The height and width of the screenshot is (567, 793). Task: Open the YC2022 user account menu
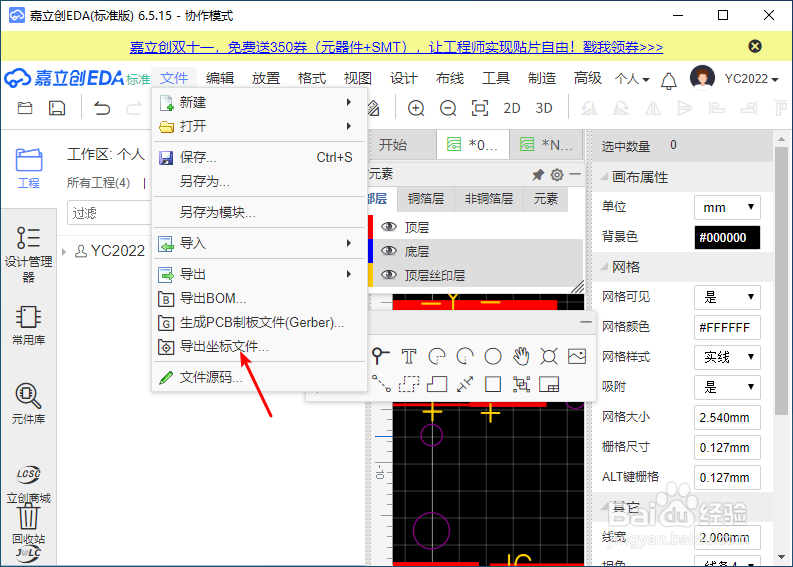click(x=751, y=79)
